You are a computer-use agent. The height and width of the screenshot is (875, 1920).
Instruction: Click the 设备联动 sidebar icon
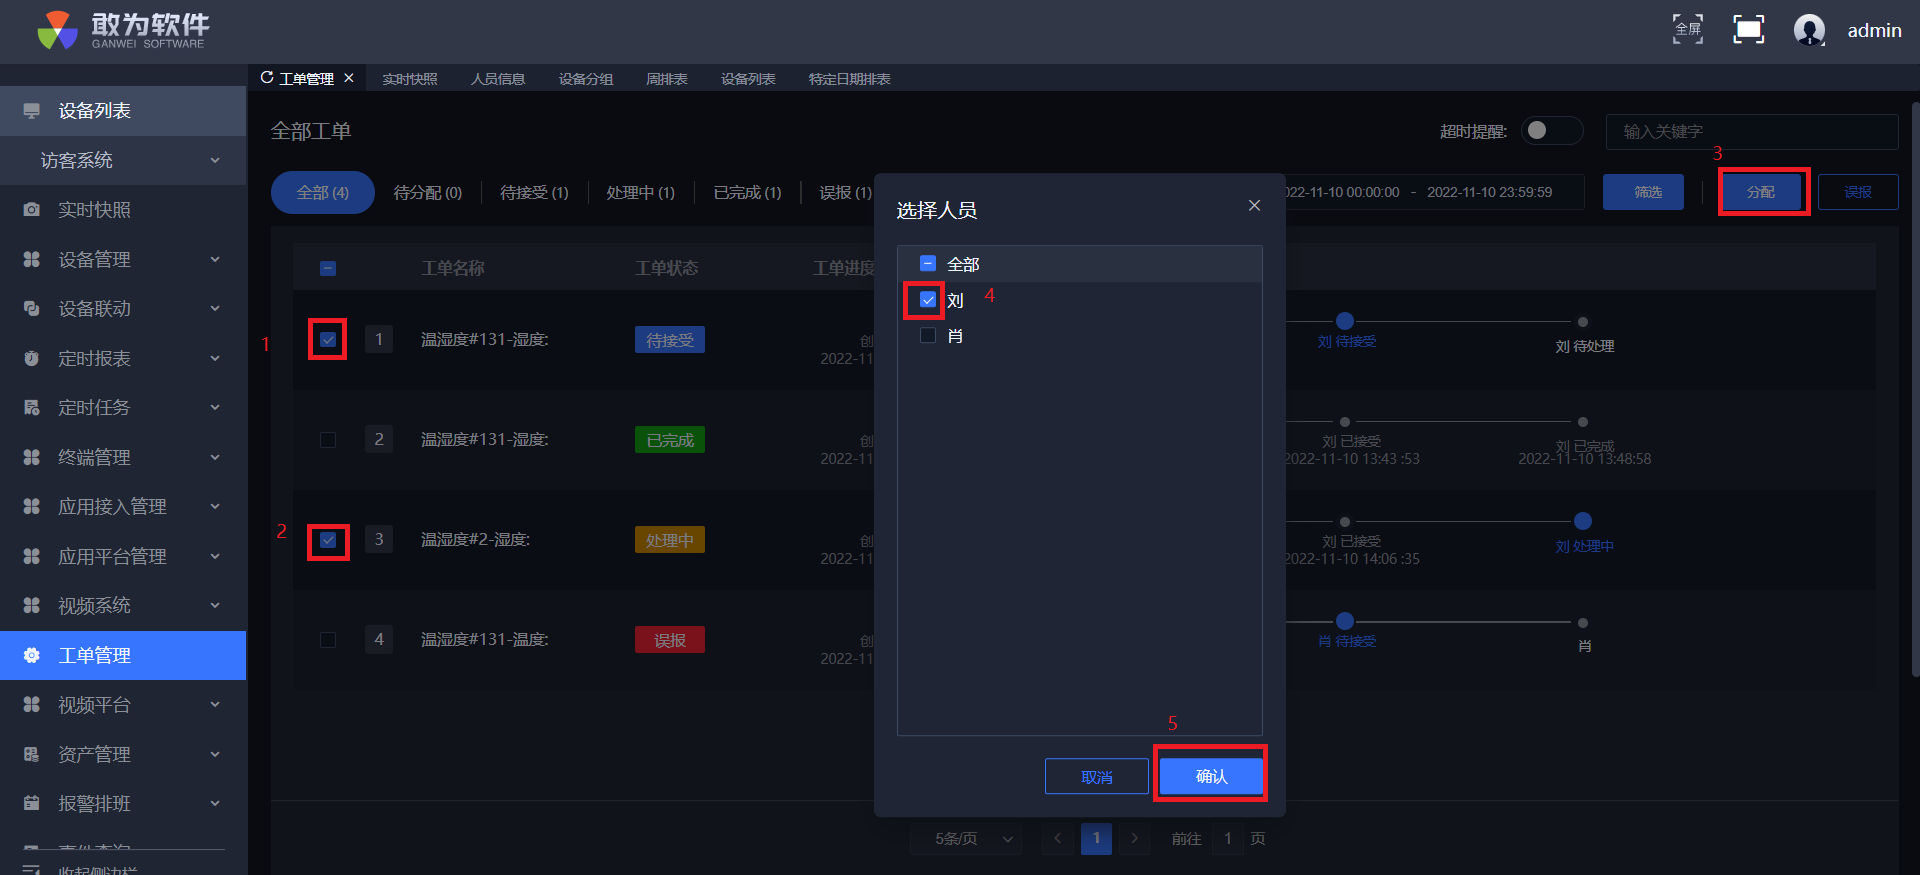pos(32,308)
